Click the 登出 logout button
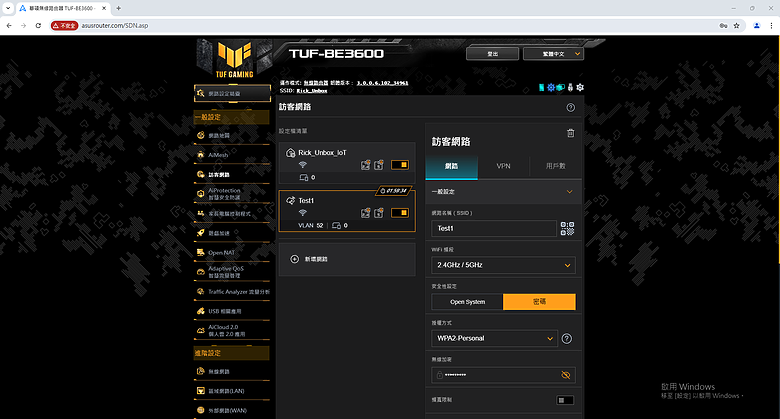This screenshot has height=419, width=780. click(492, 54)
